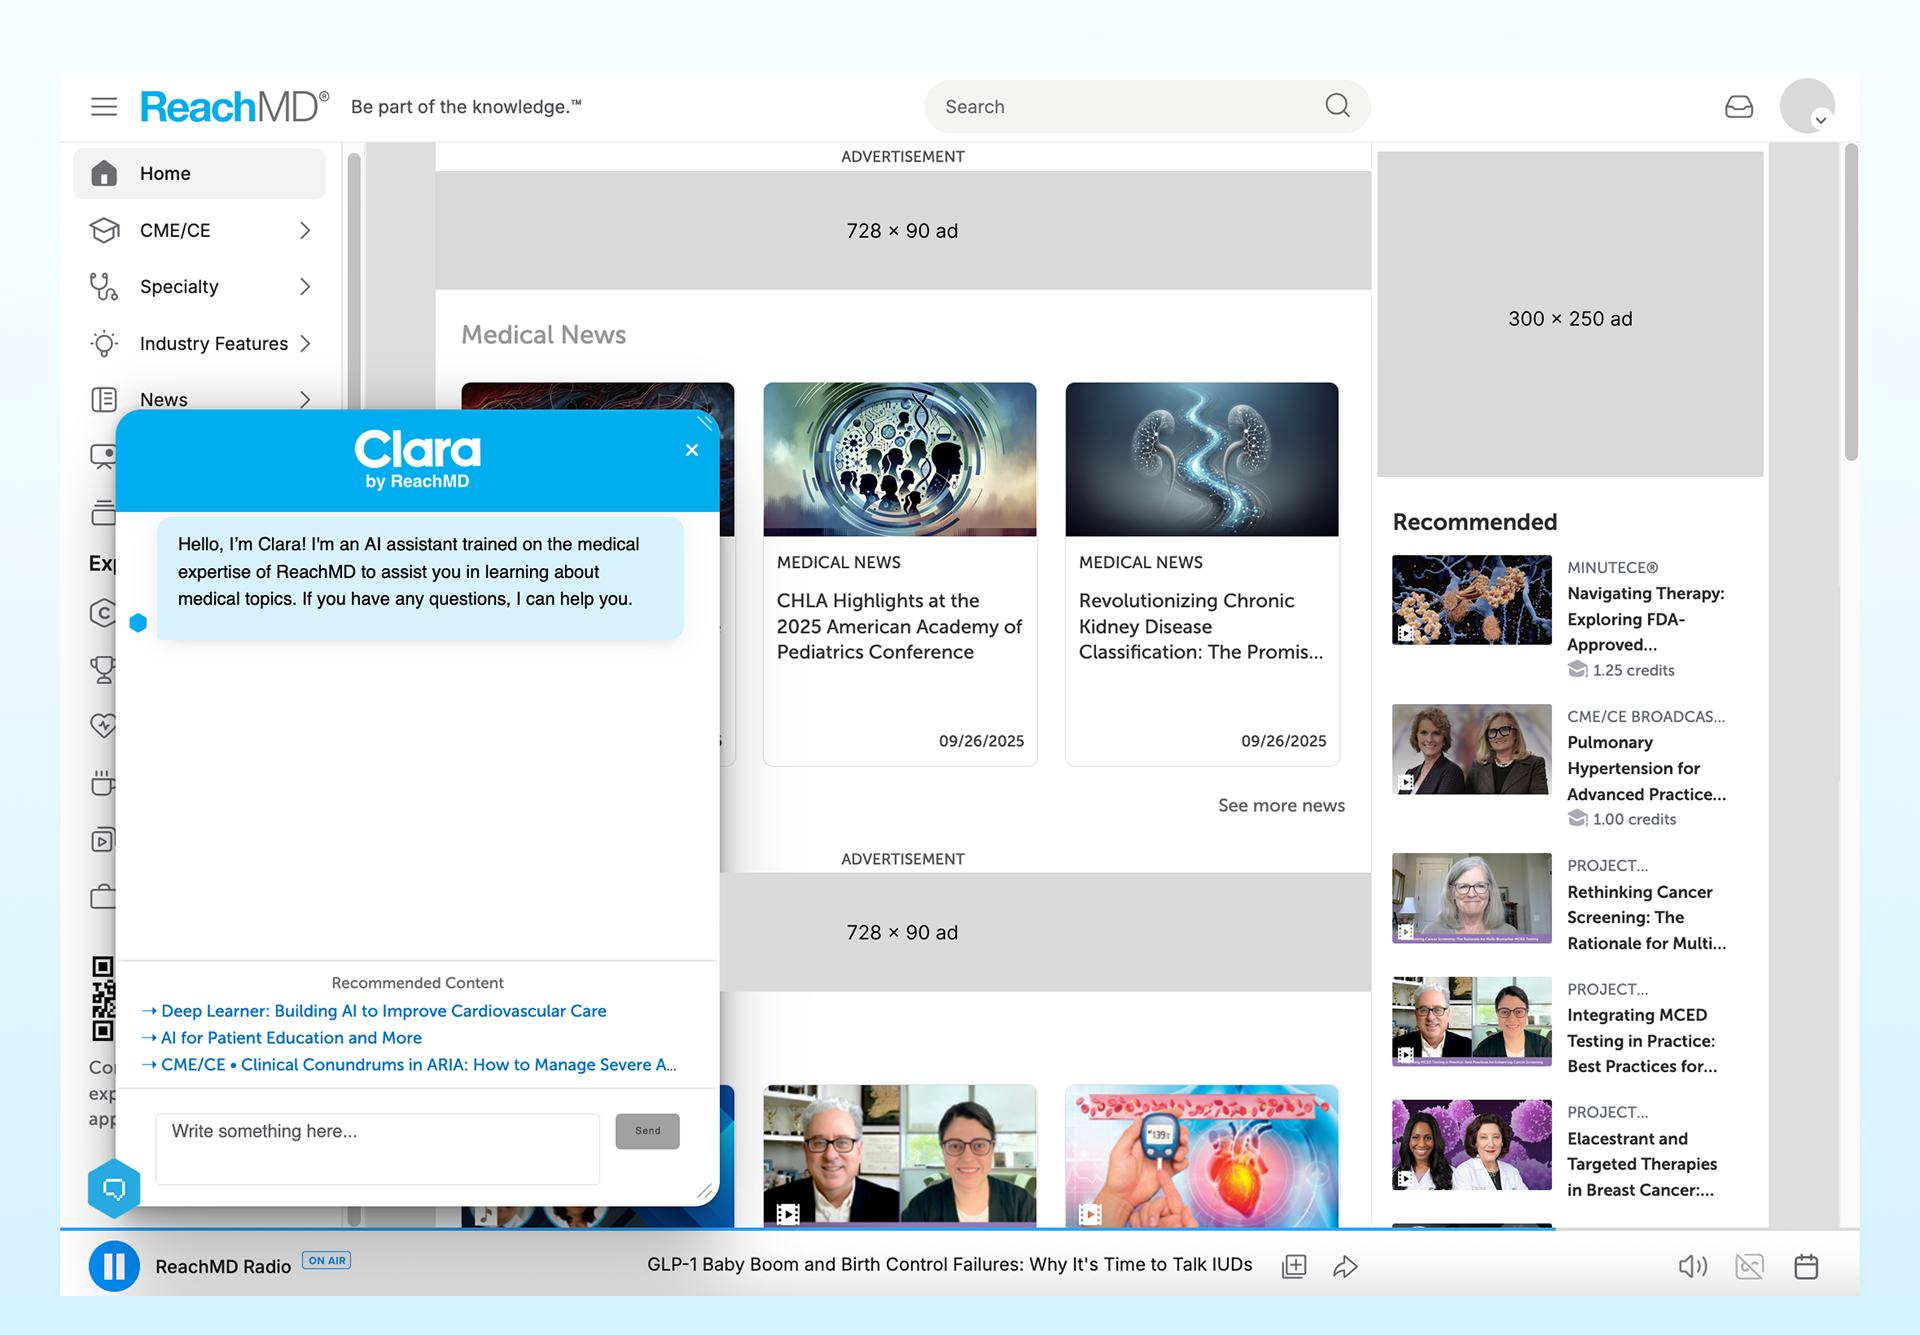Click the Clara chat launcher icon
The image size is (1920, 1335).
[x=114, y=1188]
